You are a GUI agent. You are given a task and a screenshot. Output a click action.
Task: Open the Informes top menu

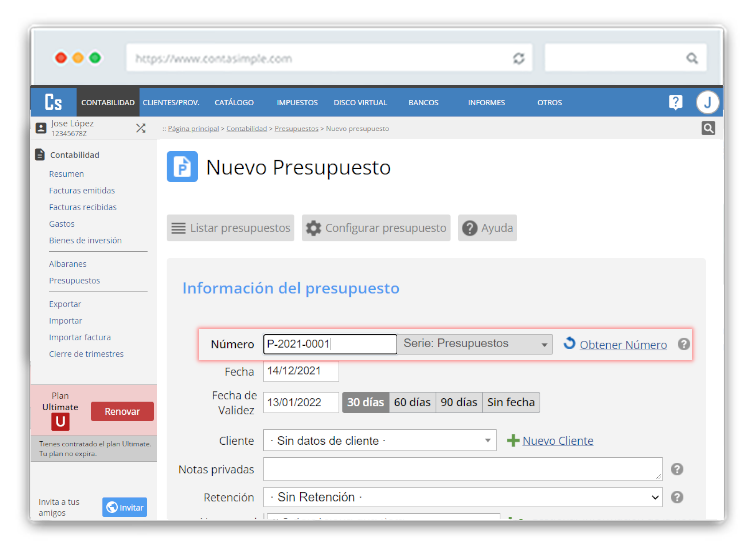[486, 102]
